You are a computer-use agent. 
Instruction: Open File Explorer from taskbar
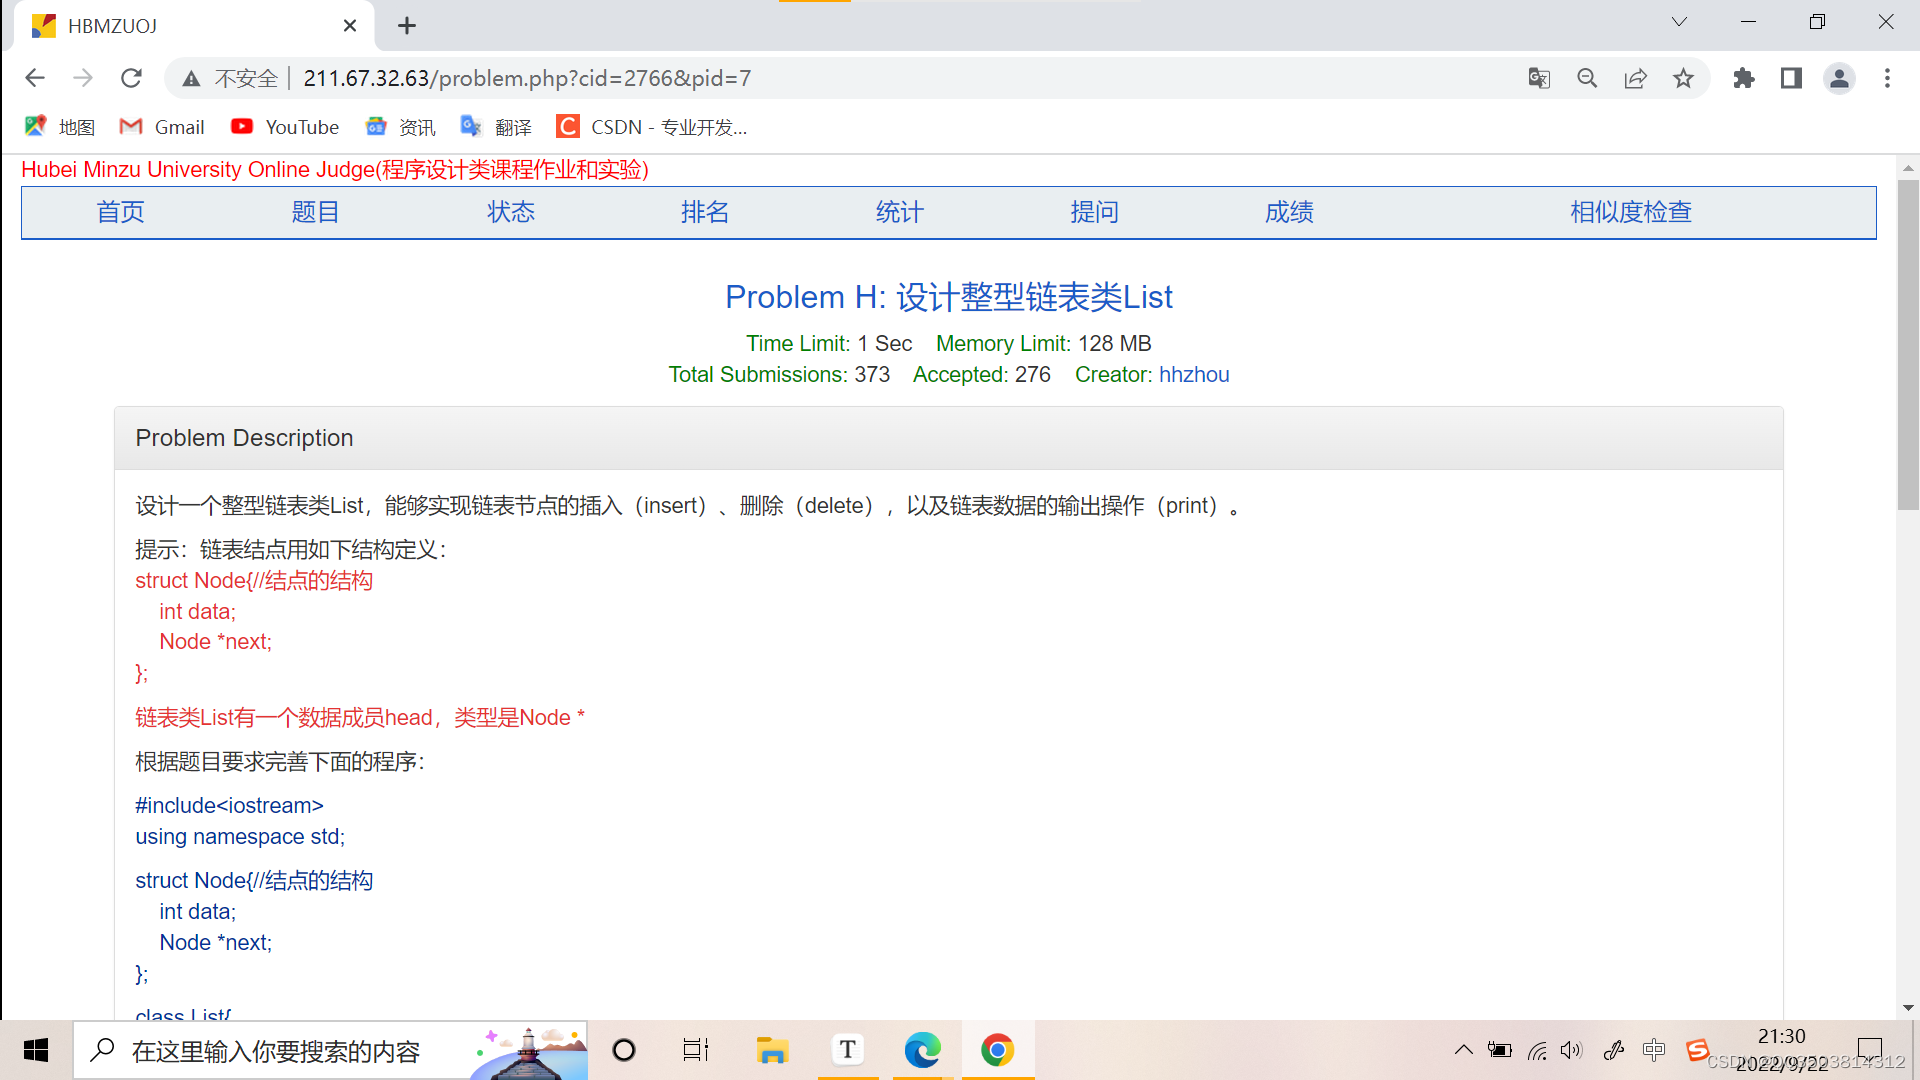point(771,1050)
